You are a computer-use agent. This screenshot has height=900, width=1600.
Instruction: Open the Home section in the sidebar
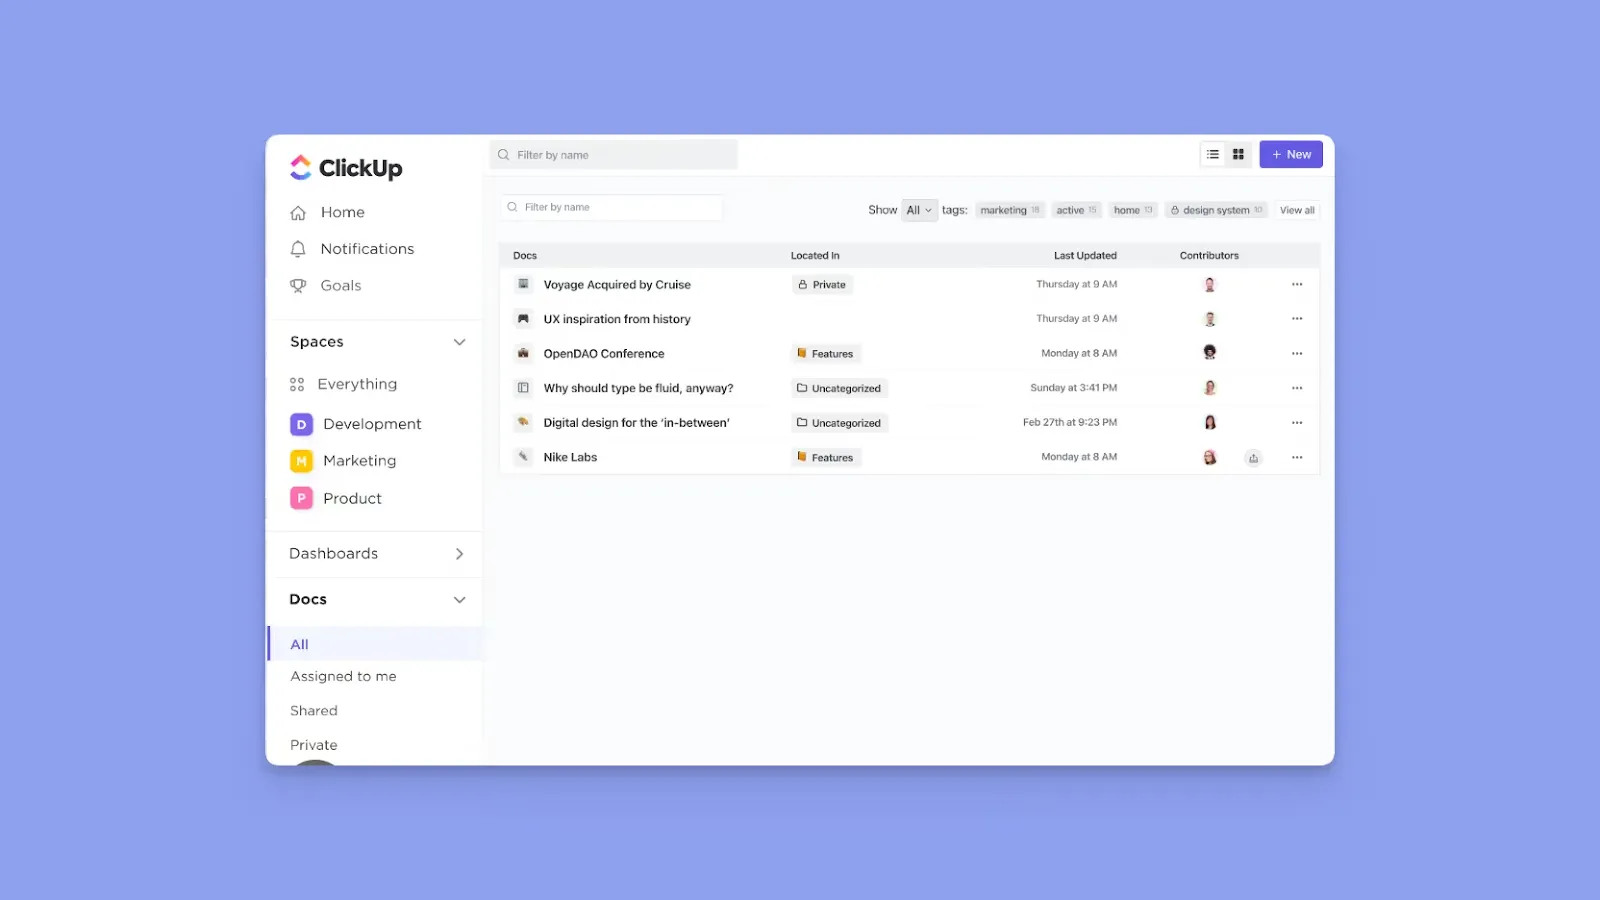coord(342,212)
